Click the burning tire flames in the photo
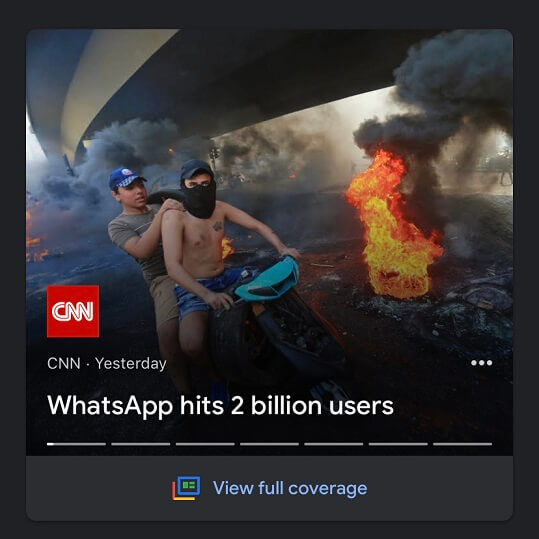 392,225
